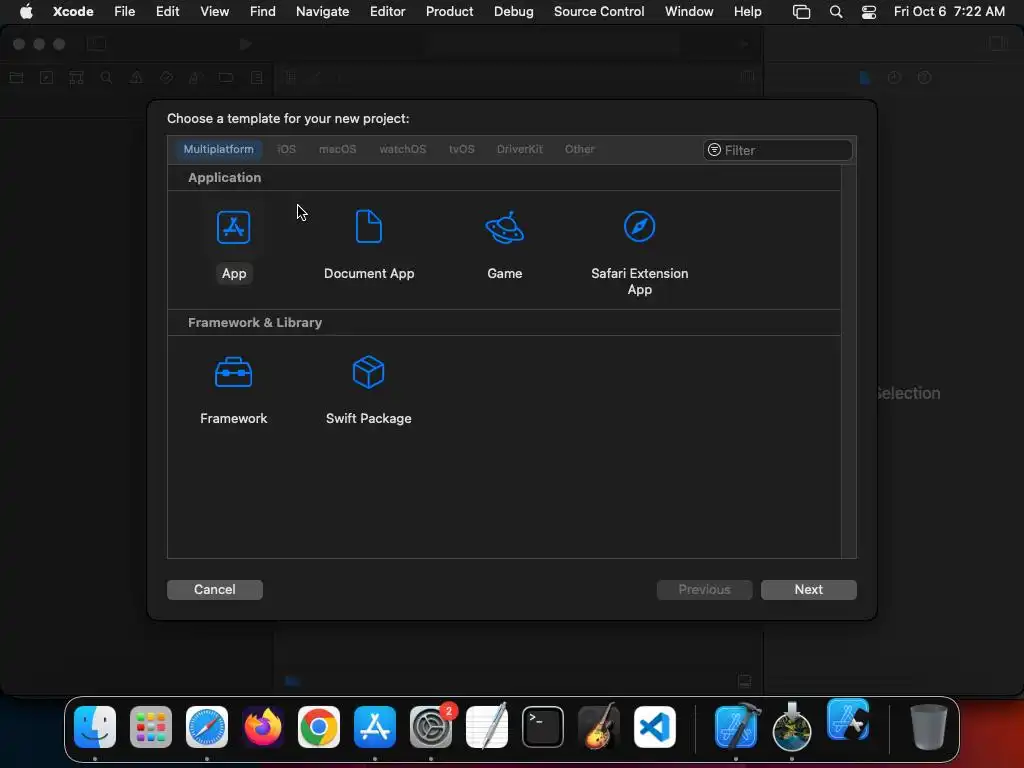The width and height of the screenshot is (1024, 768).
Task: Click the template list scrollbar
Action: coord(848,361)
